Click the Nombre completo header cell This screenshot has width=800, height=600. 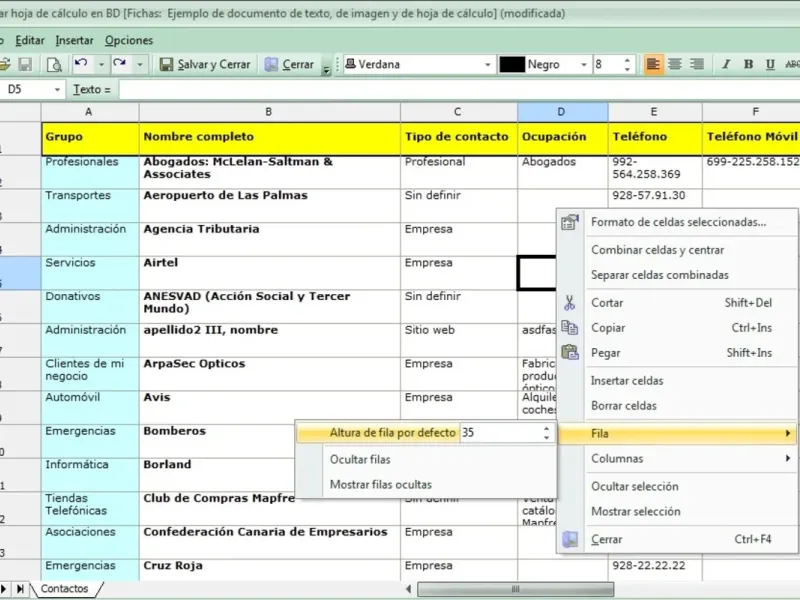269,138
